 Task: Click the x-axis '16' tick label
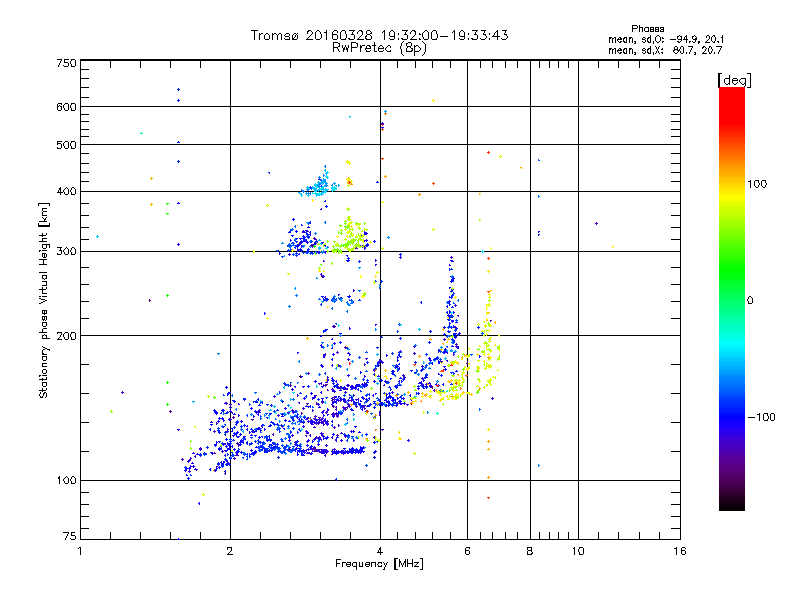tap(680, 551)
